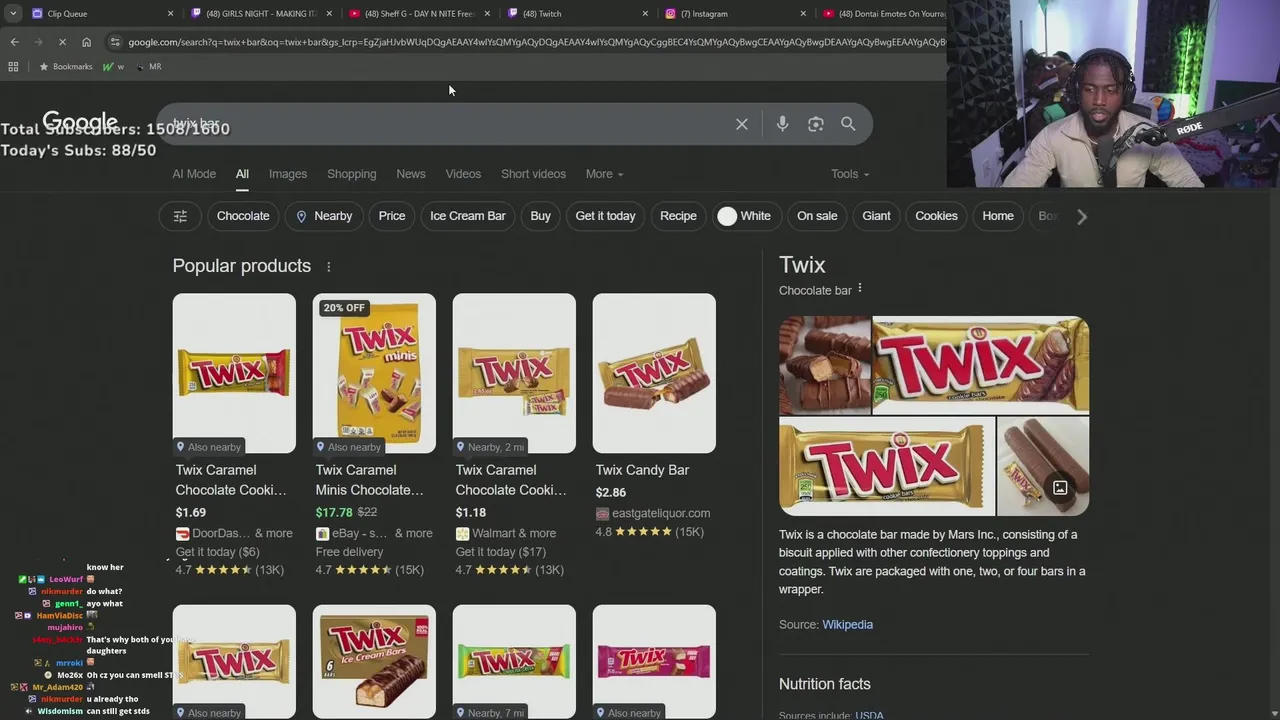The height and width of the screenshot is (720, 1280).
Task: Close the GIRLS NIGHT tab
Action: (328, 14)
